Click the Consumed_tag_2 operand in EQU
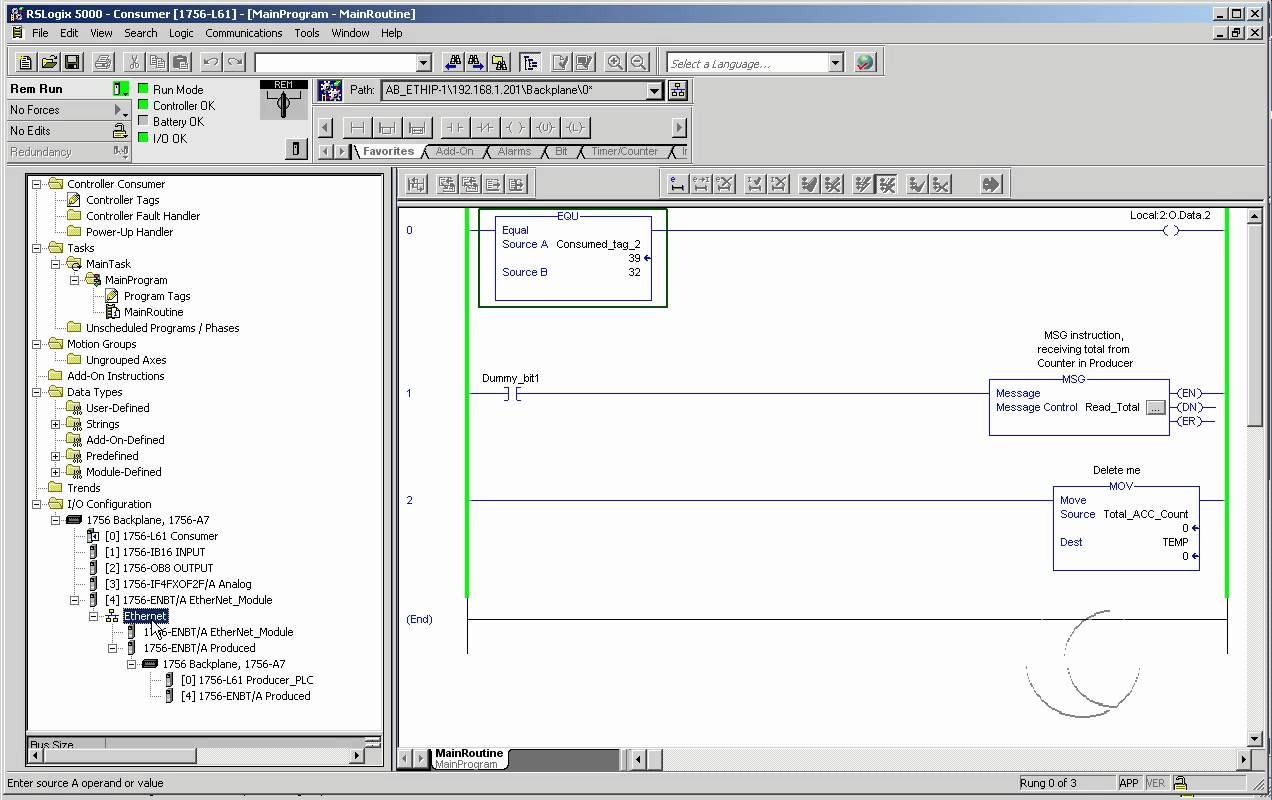1272x800 pixels. click(x=598, y=244)
